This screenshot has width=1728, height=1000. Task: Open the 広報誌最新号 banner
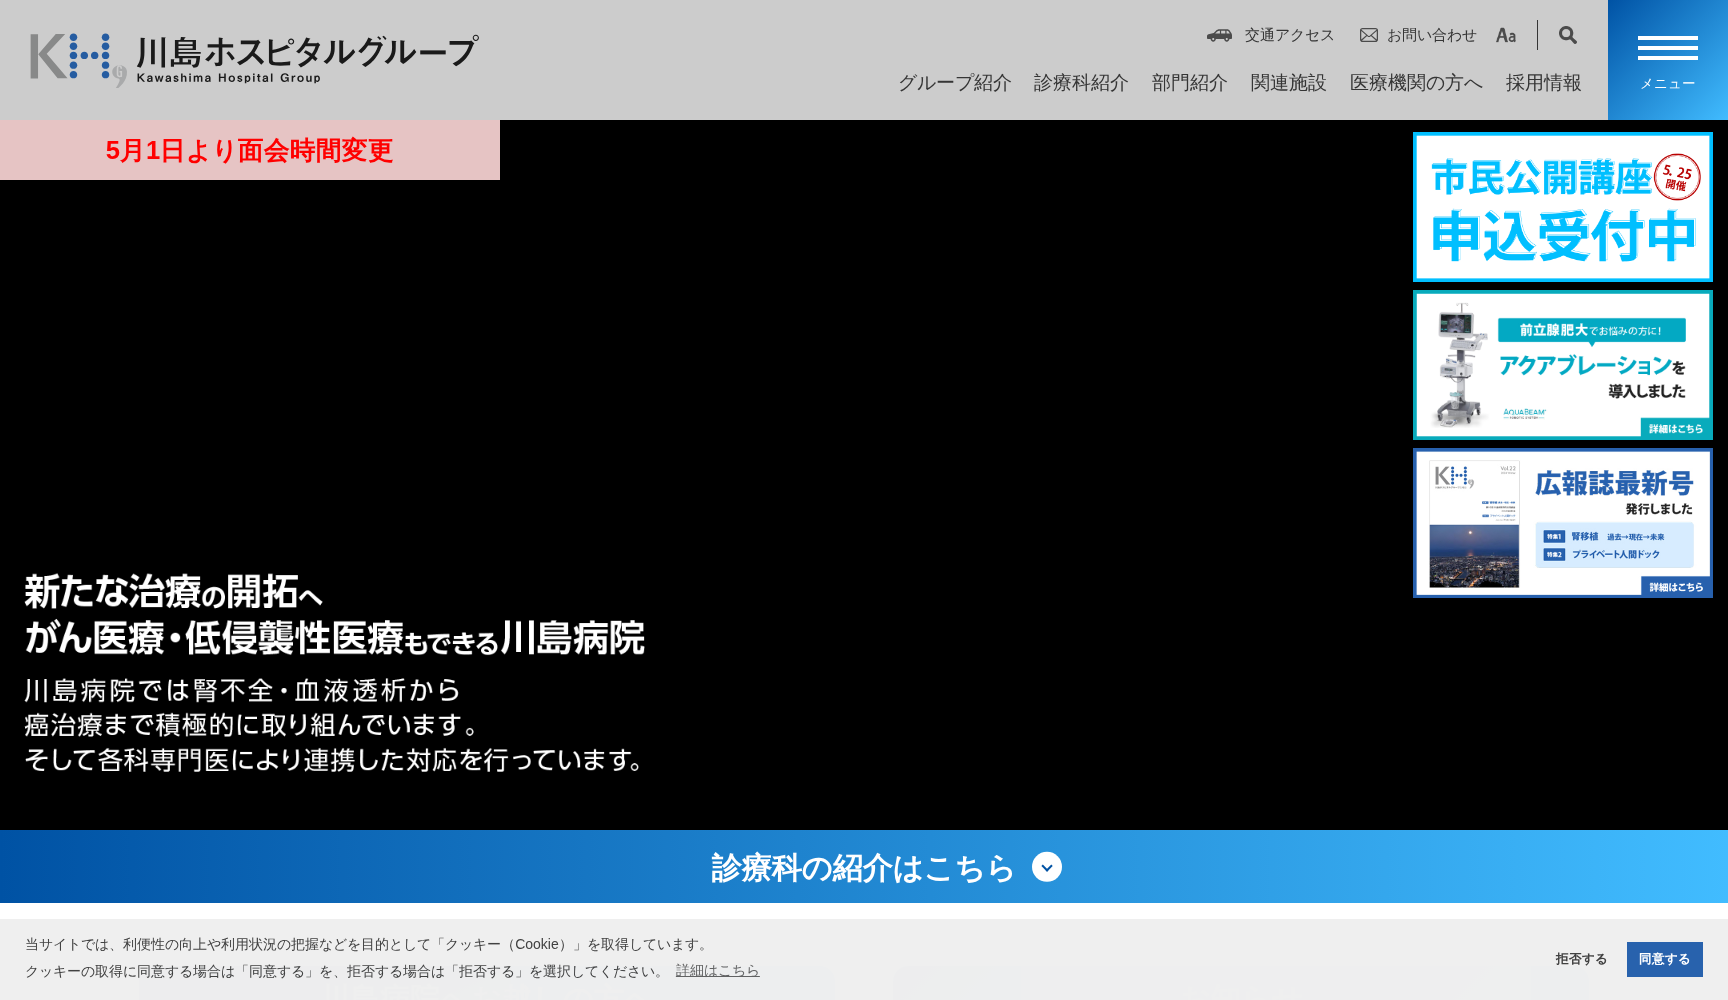[x=1562, y=523]
